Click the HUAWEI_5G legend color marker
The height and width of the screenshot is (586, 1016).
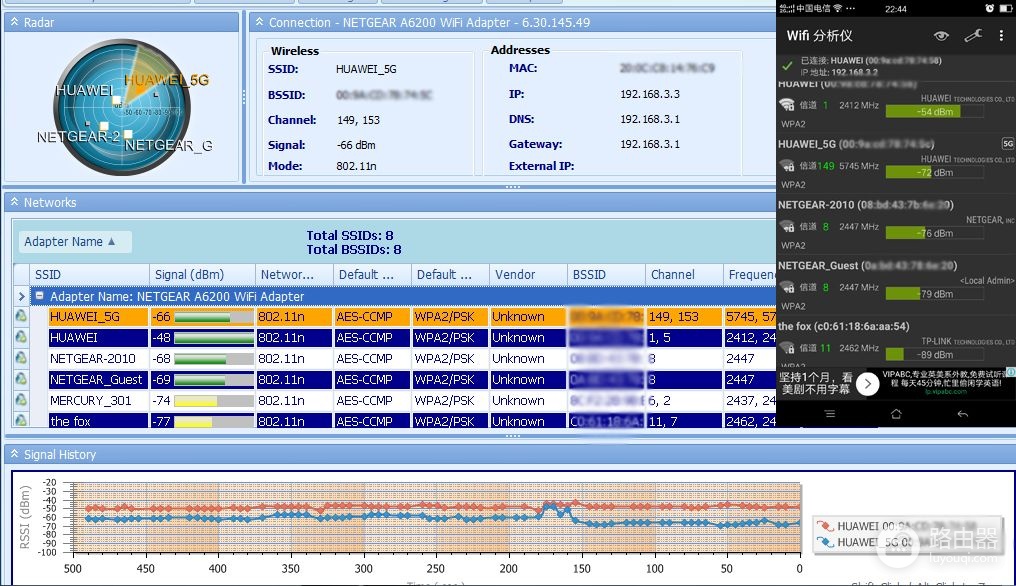pyautogui.click(x=825, y=542)
